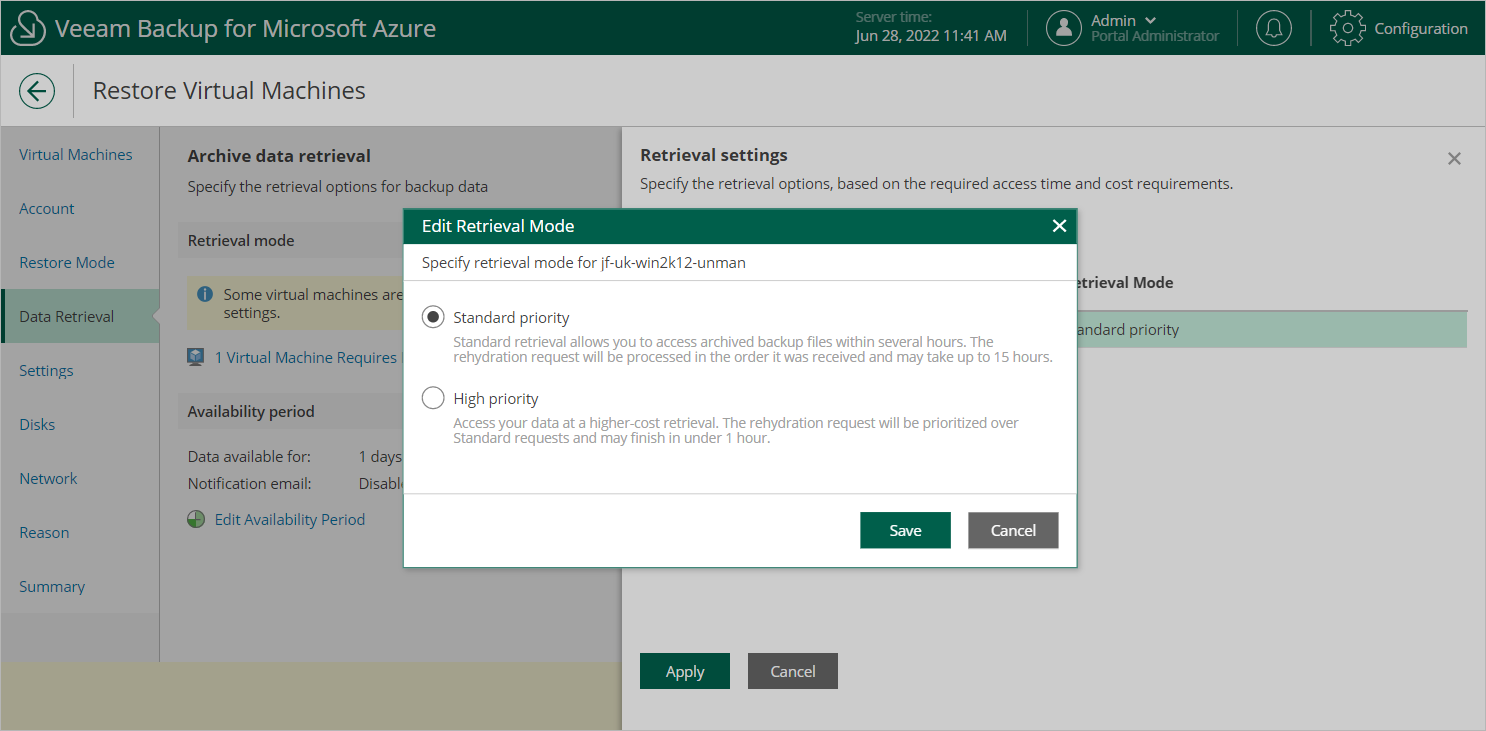
Task: Click the Veeam logo icon
Action: 27,28
